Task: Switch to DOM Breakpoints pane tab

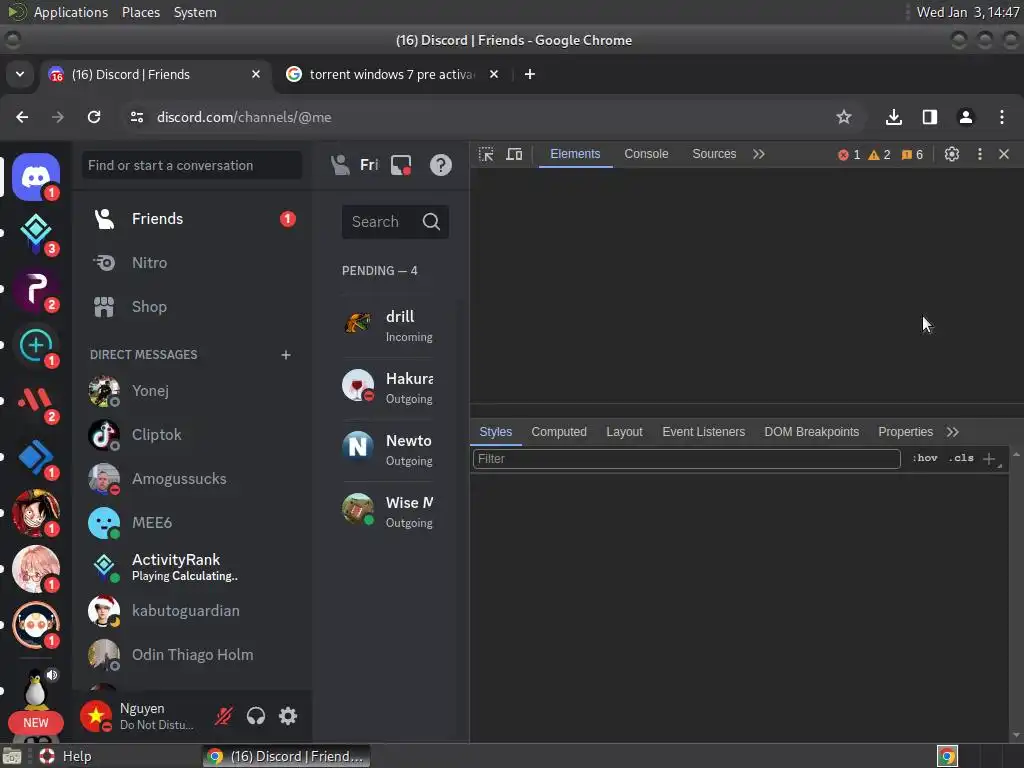Action: click(812, 432)
